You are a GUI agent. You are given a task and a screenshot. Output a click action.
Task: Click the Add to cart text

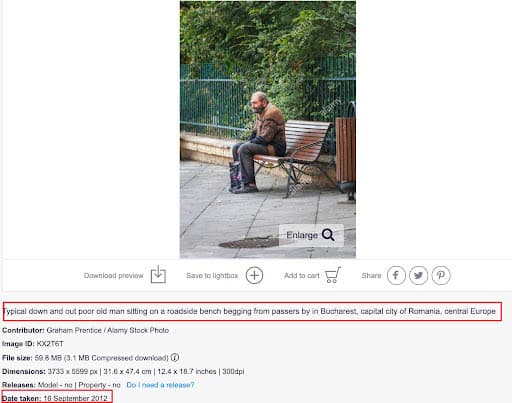tap(302, 276)
